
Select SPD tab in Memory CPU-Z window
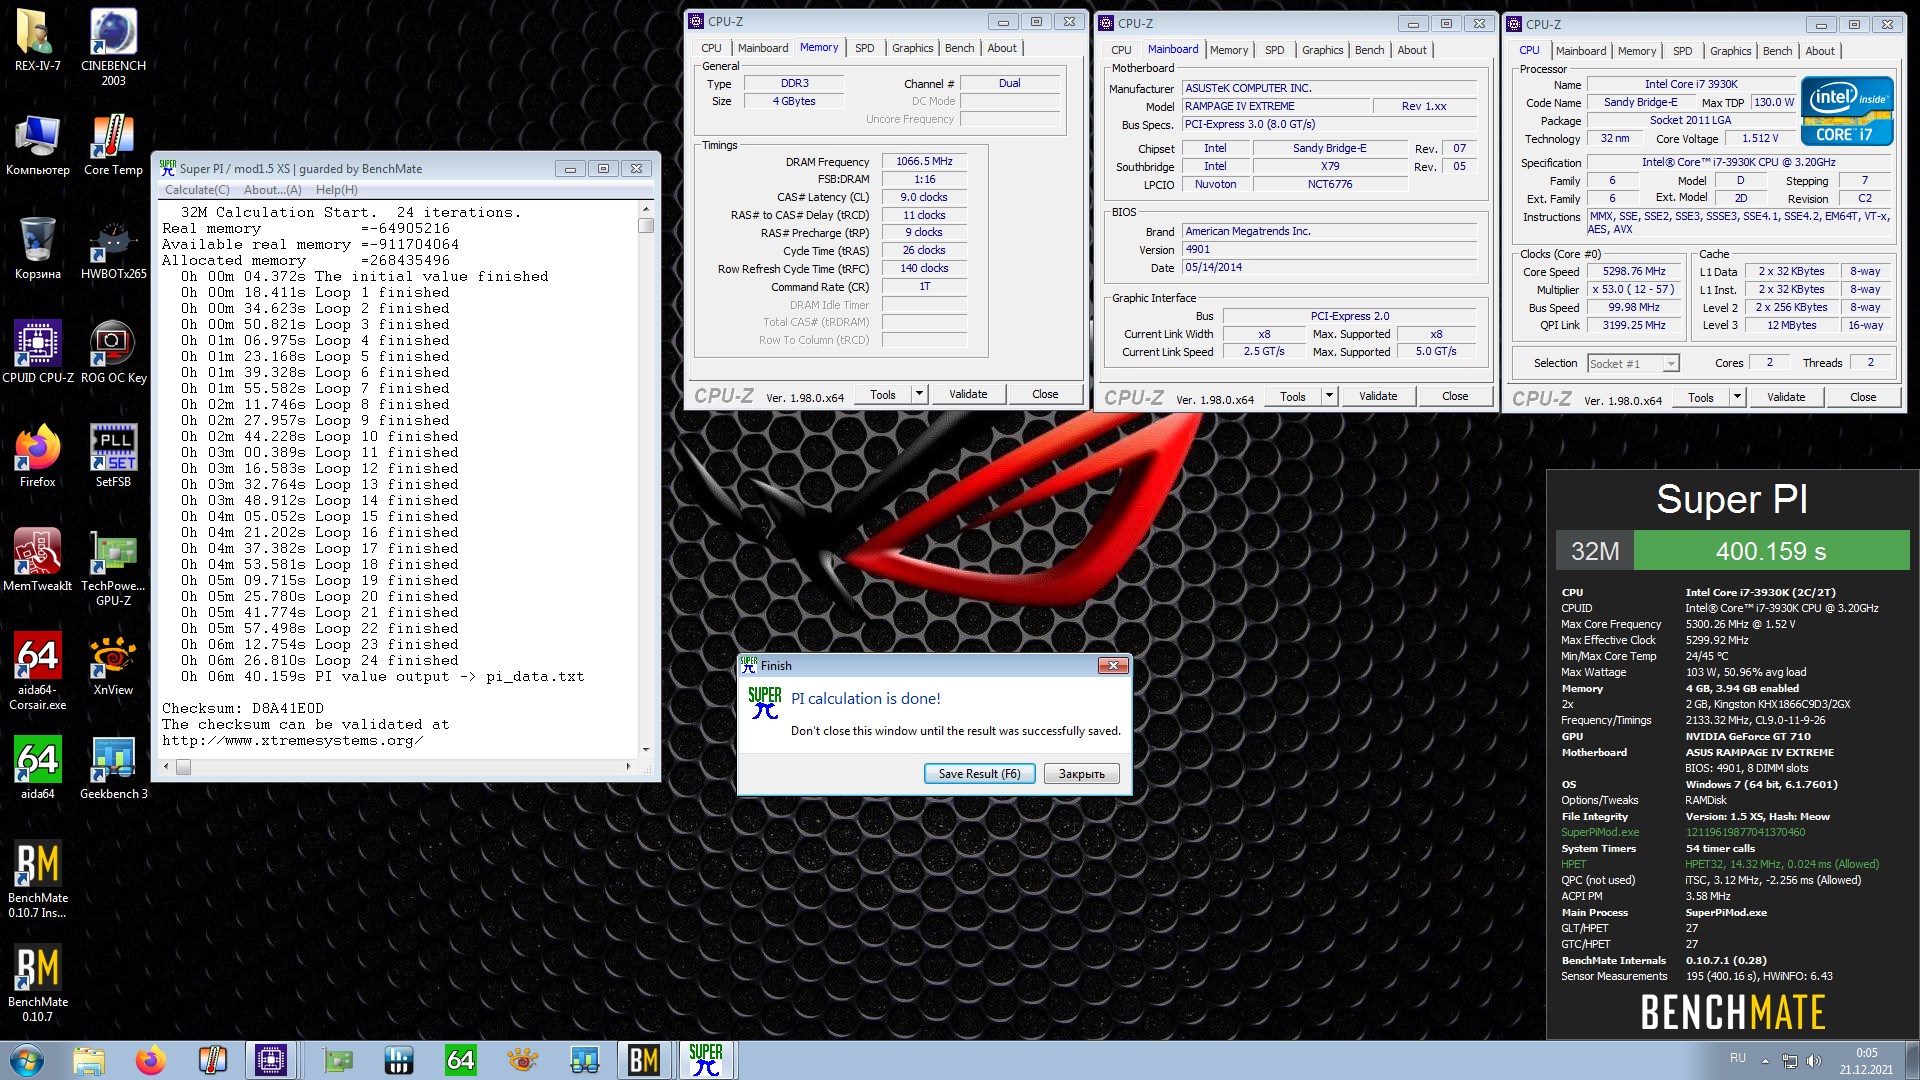(864, 48)
